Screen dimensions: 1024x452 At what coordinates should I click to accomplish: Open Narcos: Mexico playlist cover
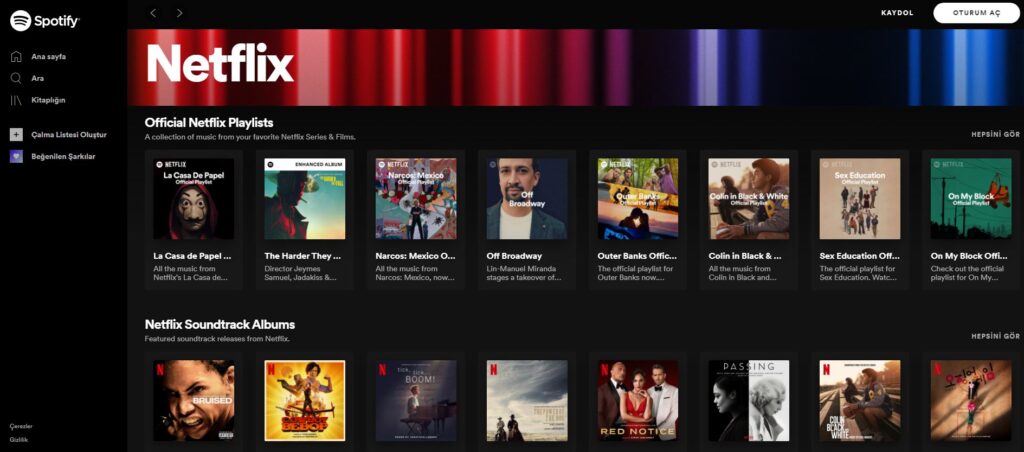pos(415,199)
